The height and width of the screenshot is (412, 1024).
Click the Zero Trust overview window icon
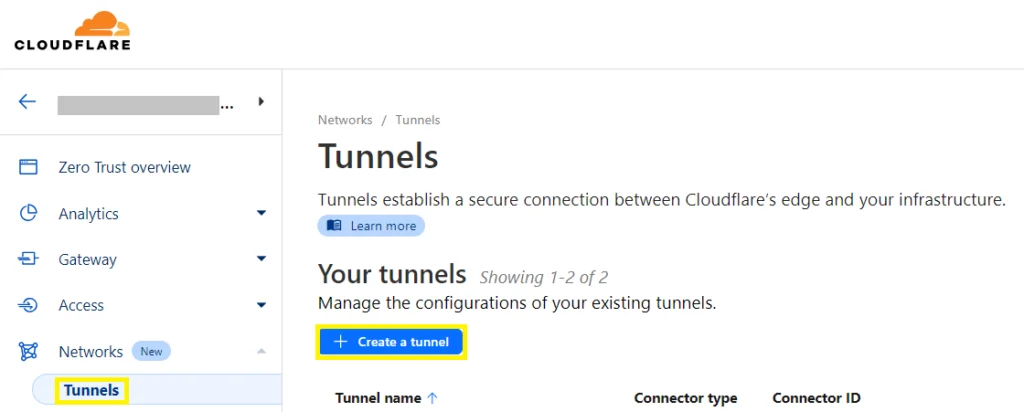pyautogui.click(x=28, y=167)
